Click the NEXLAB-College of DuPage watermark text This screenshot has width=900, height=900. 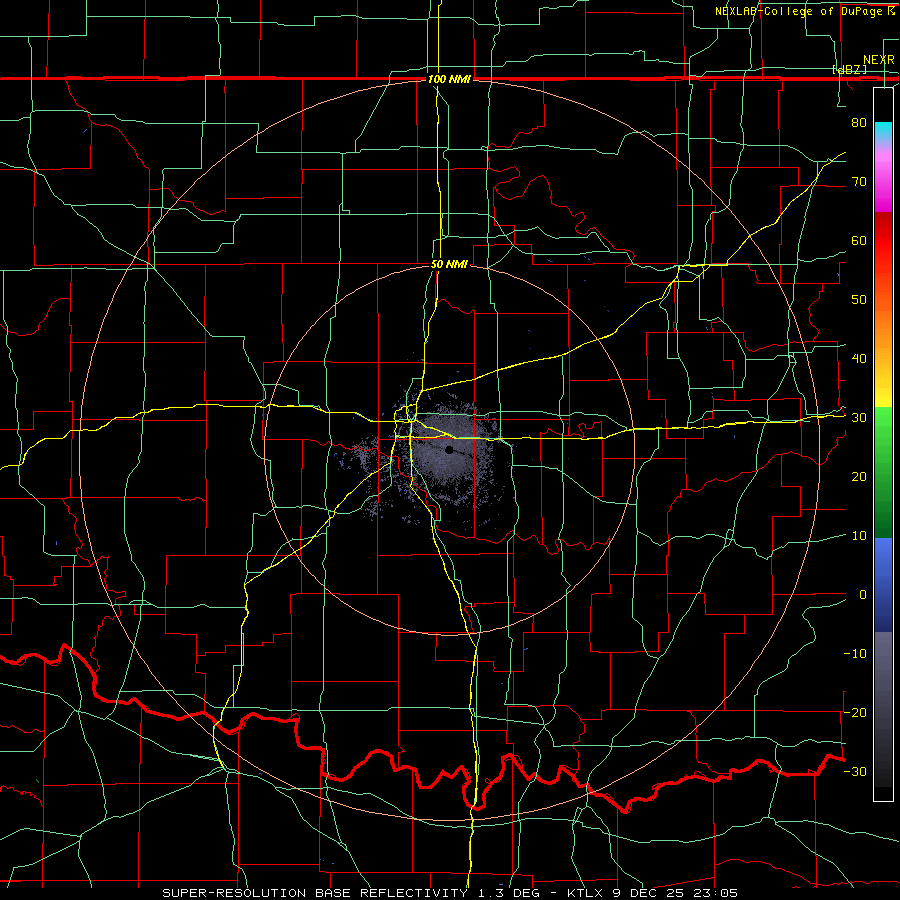[x=804, y=11]
